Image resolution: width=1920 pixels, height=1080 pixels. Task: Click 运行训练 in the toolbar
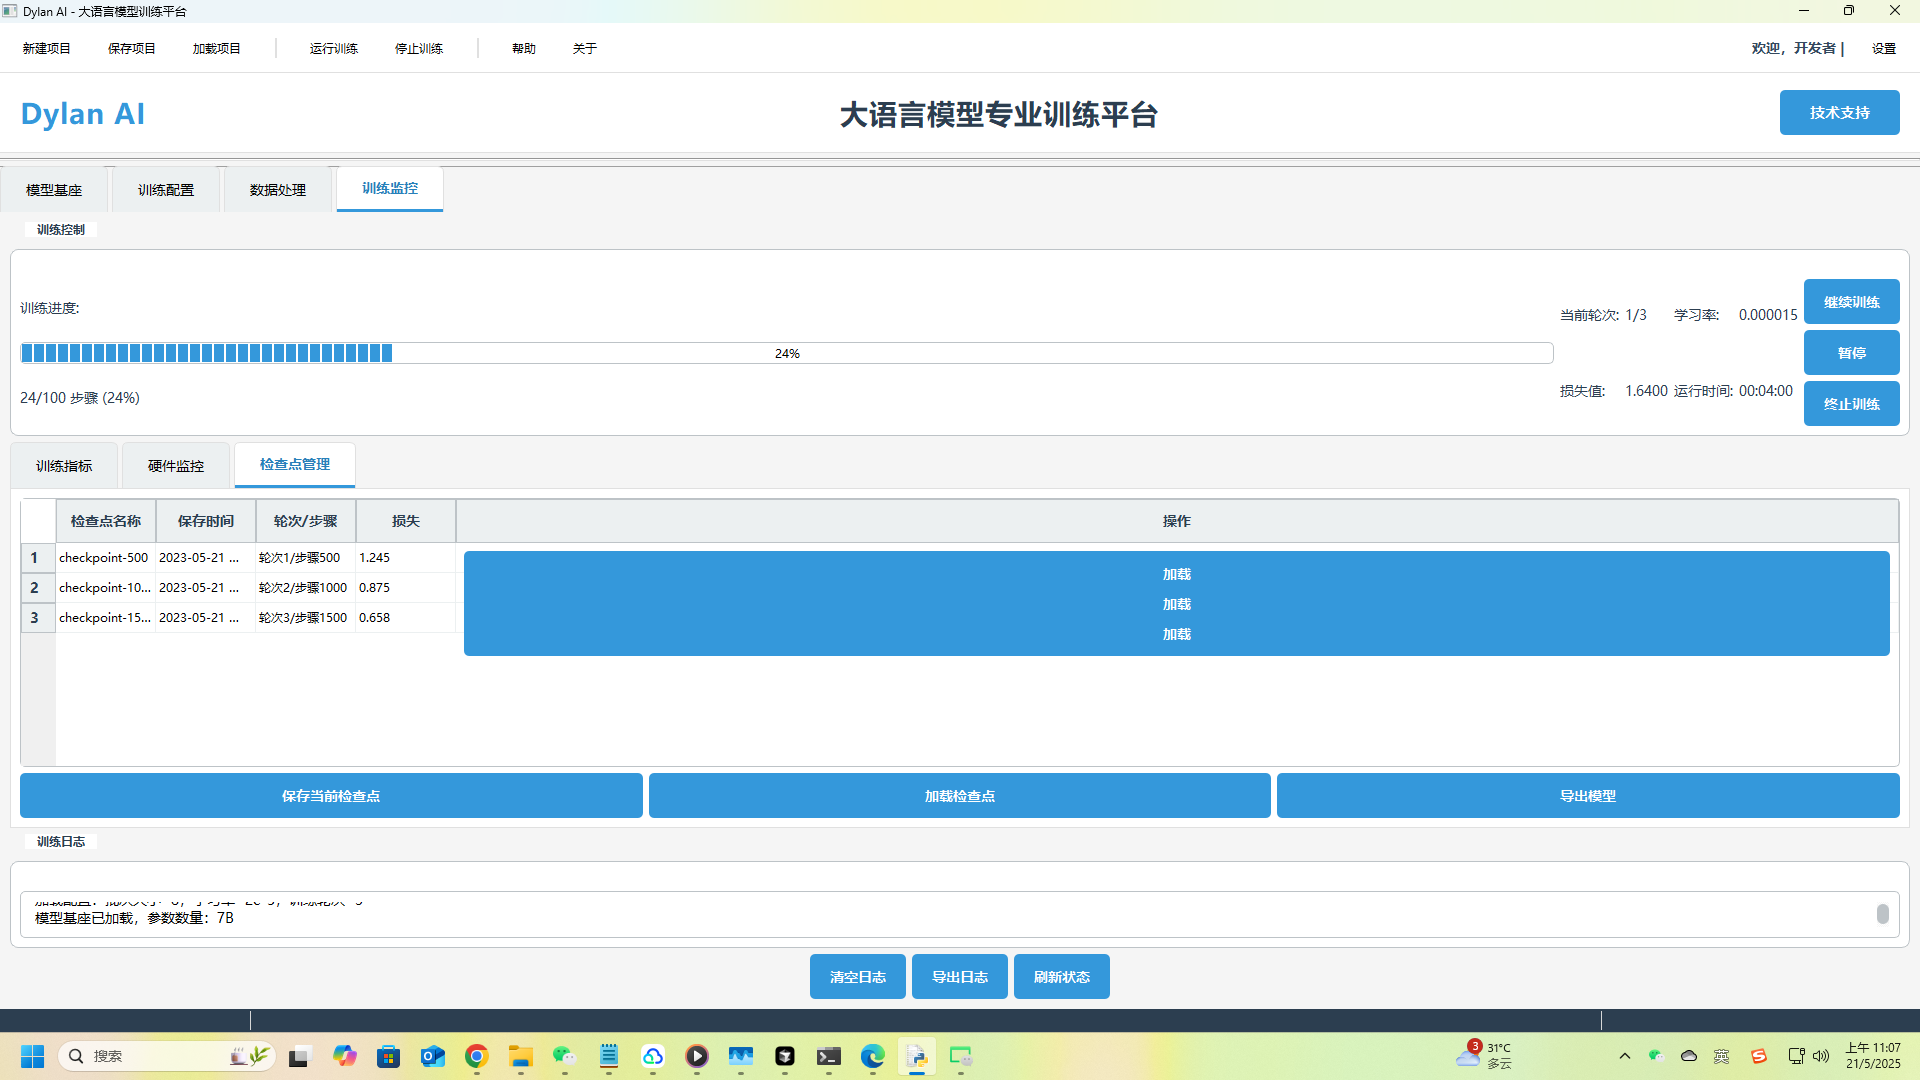pyautogui.click(x=333, y=48)
